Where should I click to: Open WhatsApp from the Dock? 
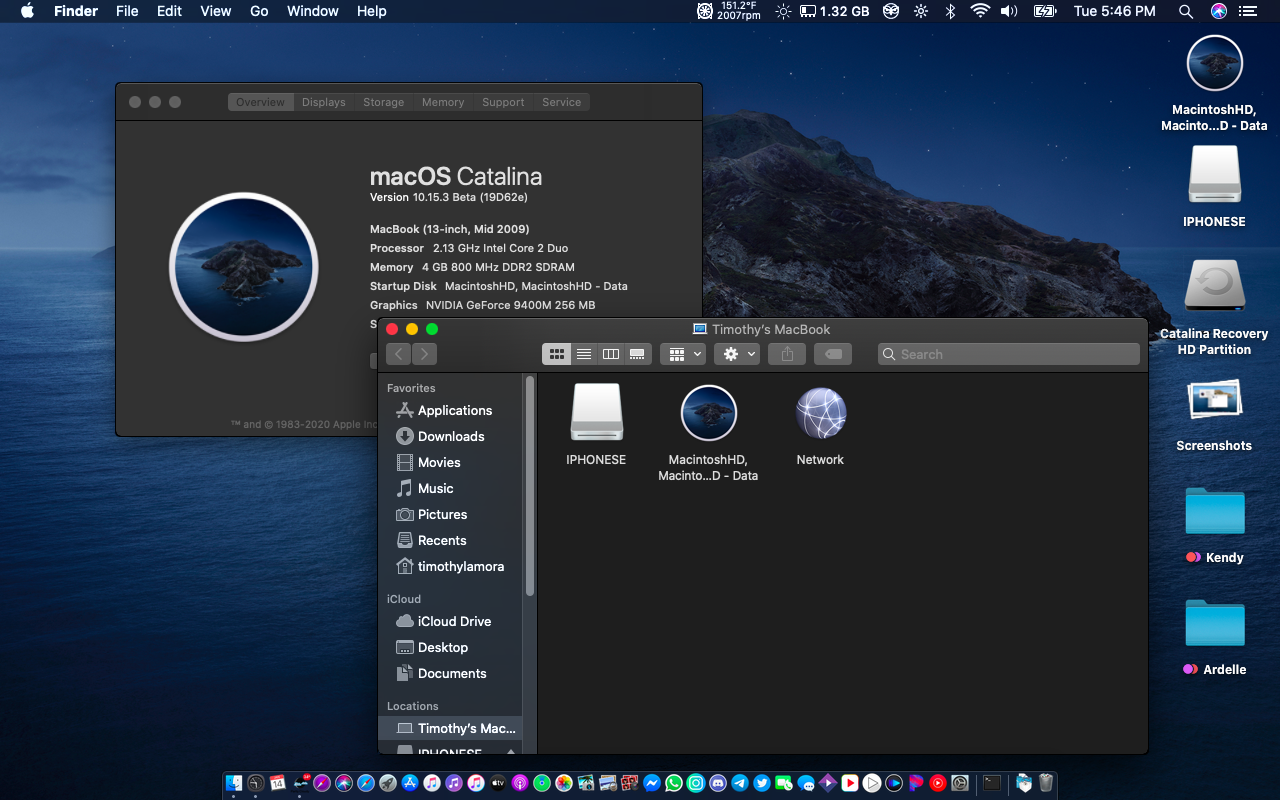click(x=674, y=783)
